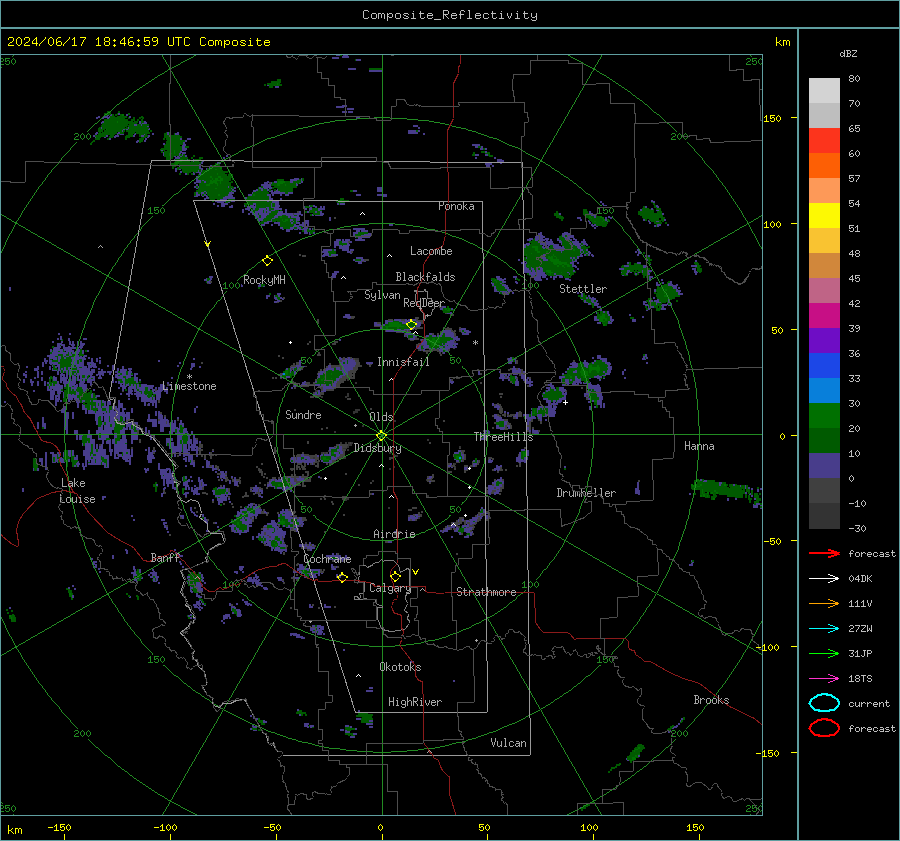Screen dimensions: 900x841
Task: Click the Didsbury town label
Action: pyautogui.click(x=377, y=448)
